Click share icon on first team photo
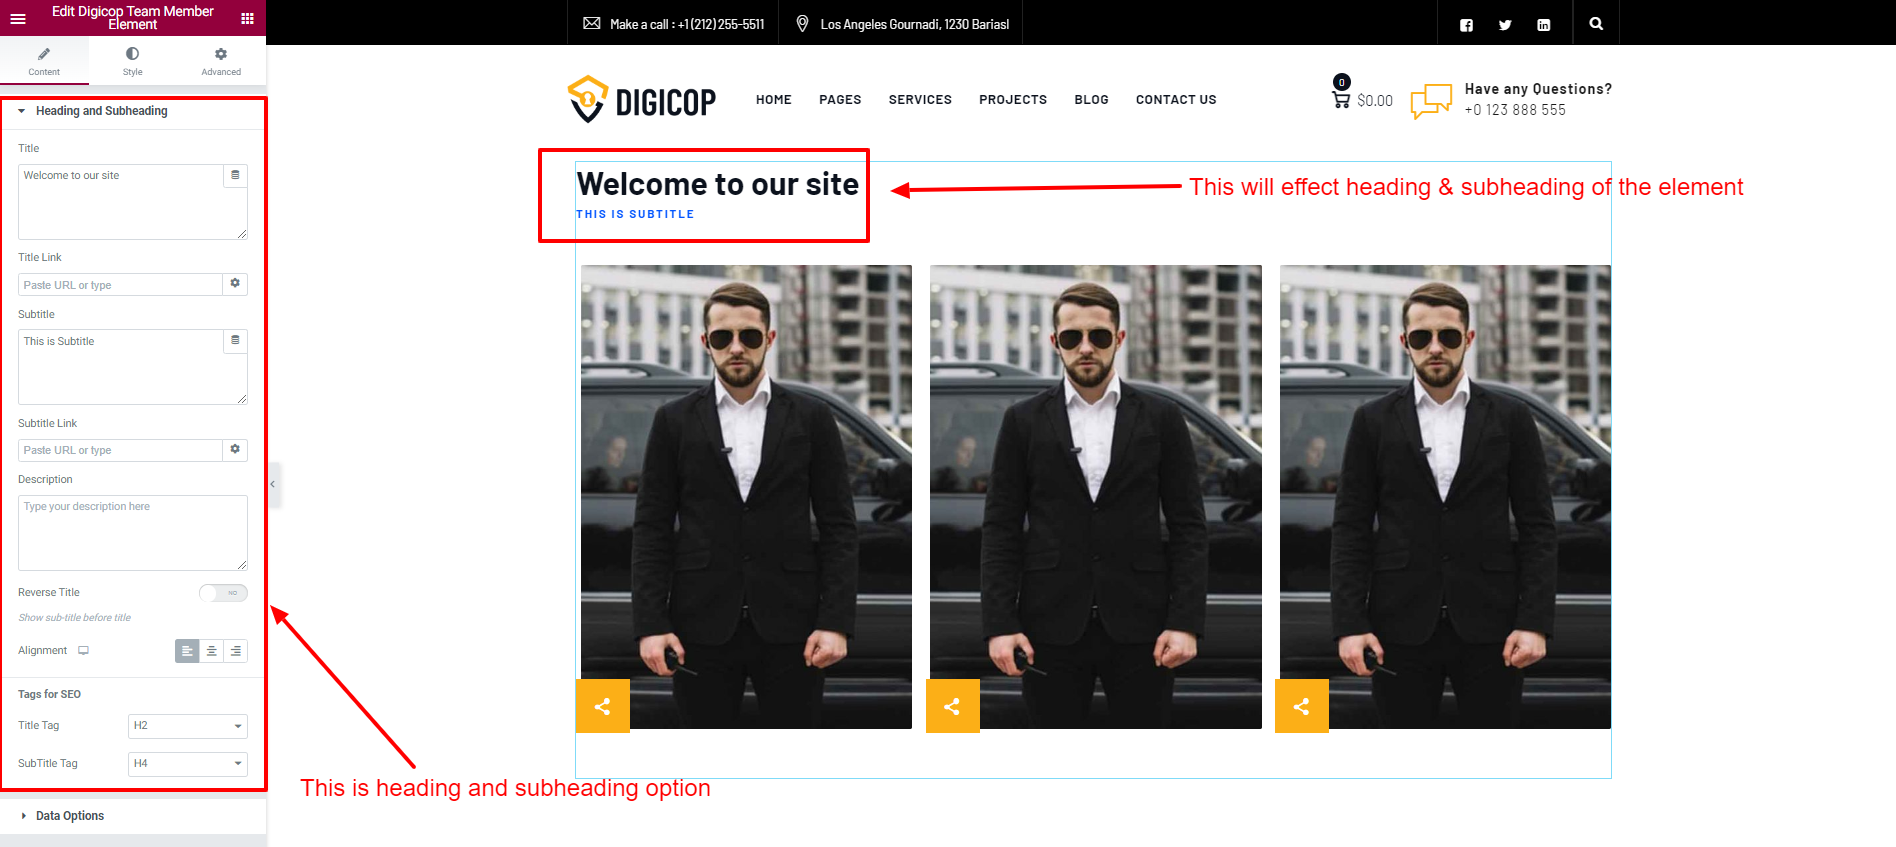 point(602,706)
